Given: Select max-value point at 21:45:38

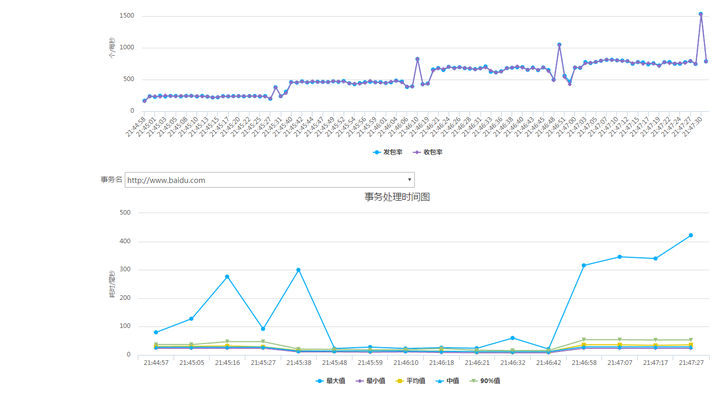Looking at the screenshot, I should click(298, 270).
